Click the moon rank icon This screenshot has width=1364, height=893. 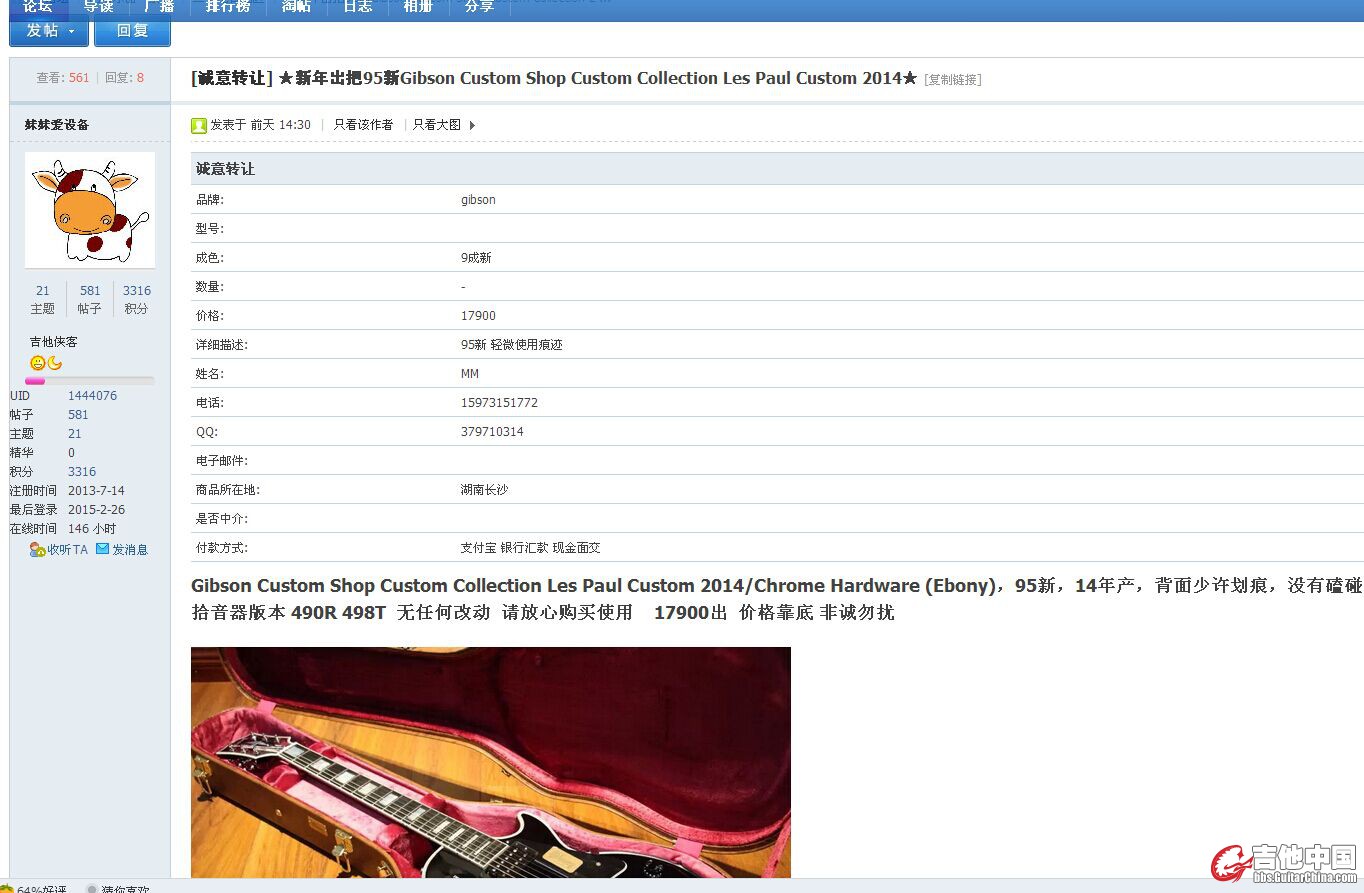tap(54, 363)
